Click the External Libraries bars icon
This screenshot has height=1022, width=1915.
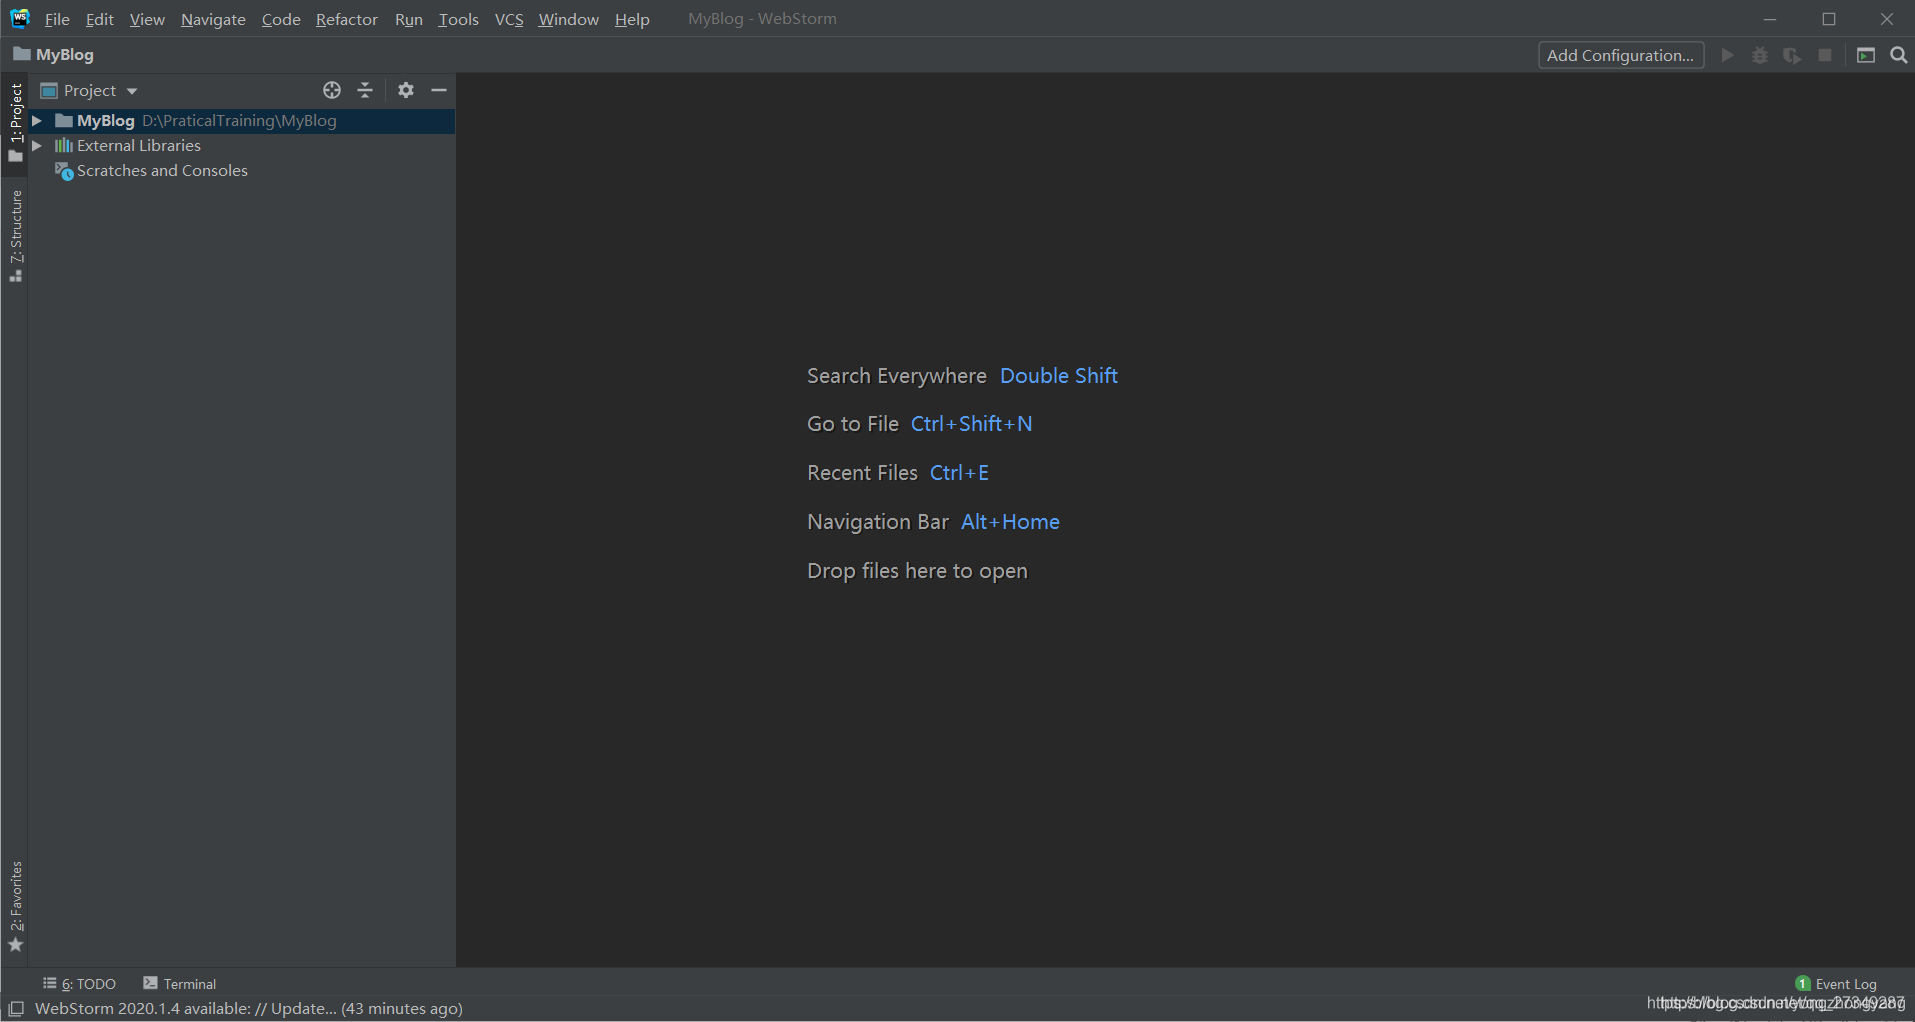(x=64, y=145)
